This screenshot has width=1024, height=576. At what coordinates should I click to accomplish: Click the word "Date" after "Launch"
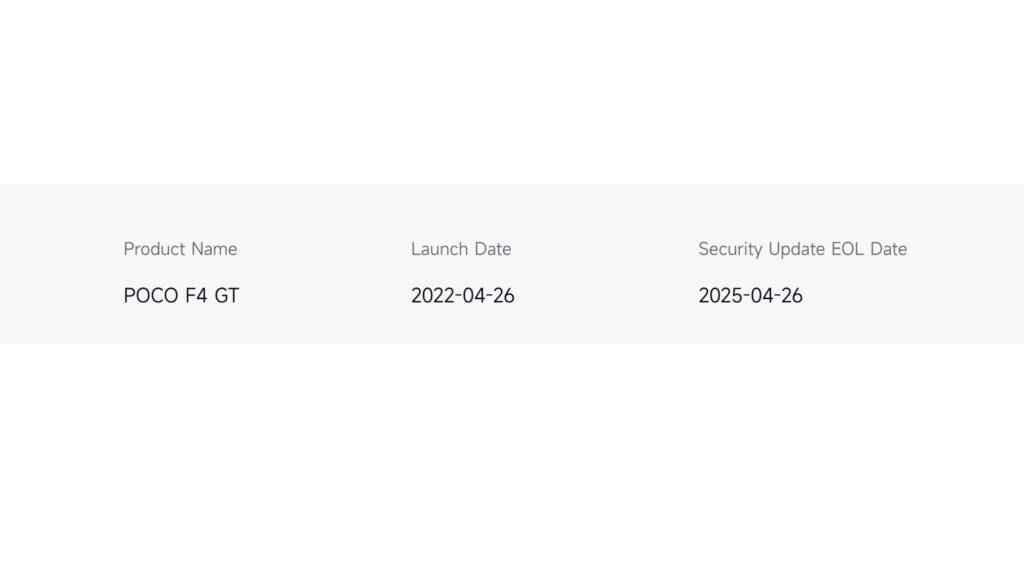click(x=493, y=249)
